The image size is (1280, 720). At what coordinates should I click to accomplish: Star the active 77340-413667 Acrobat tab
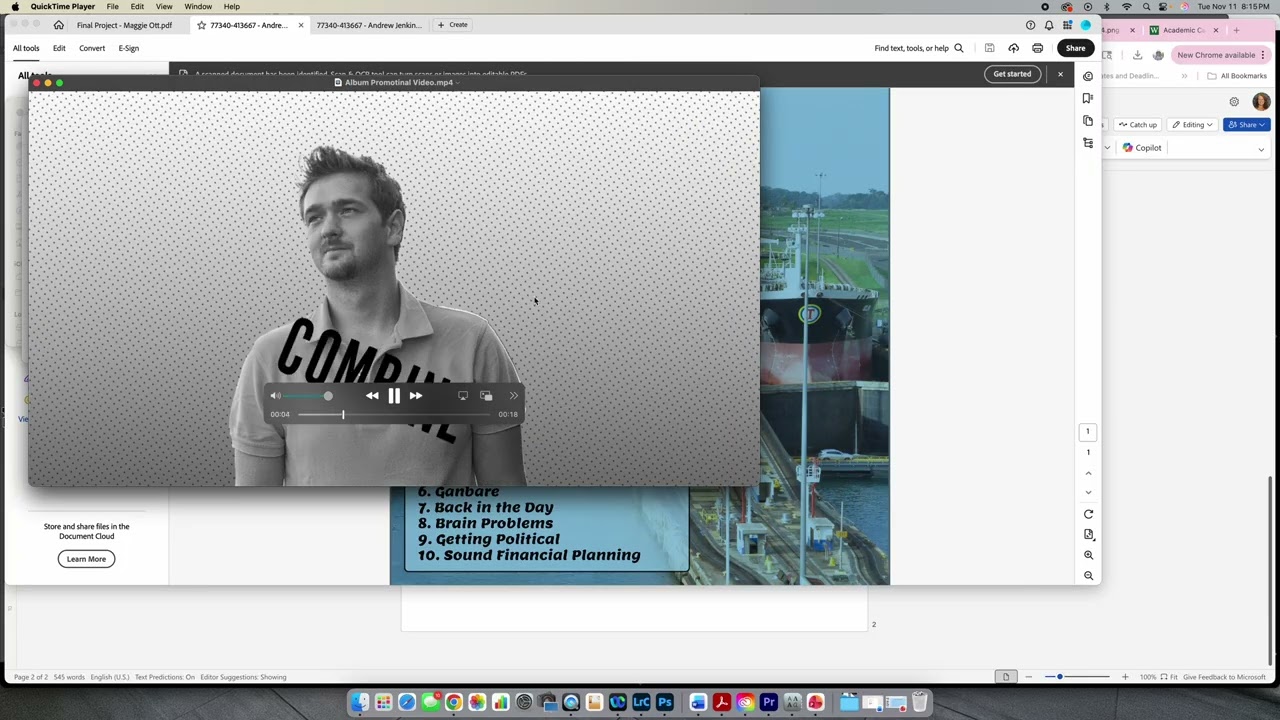pos(201,25)
